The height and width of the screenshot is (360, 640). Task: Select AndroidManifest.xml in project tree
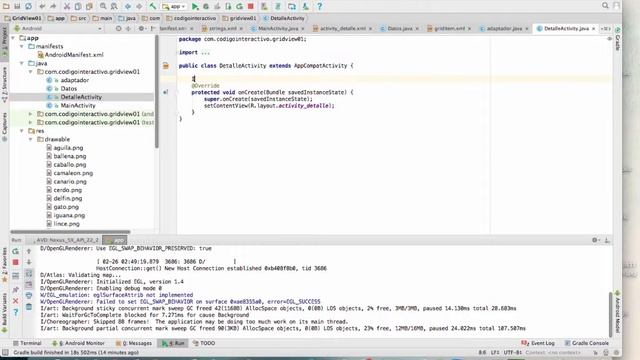coord(70,55)
